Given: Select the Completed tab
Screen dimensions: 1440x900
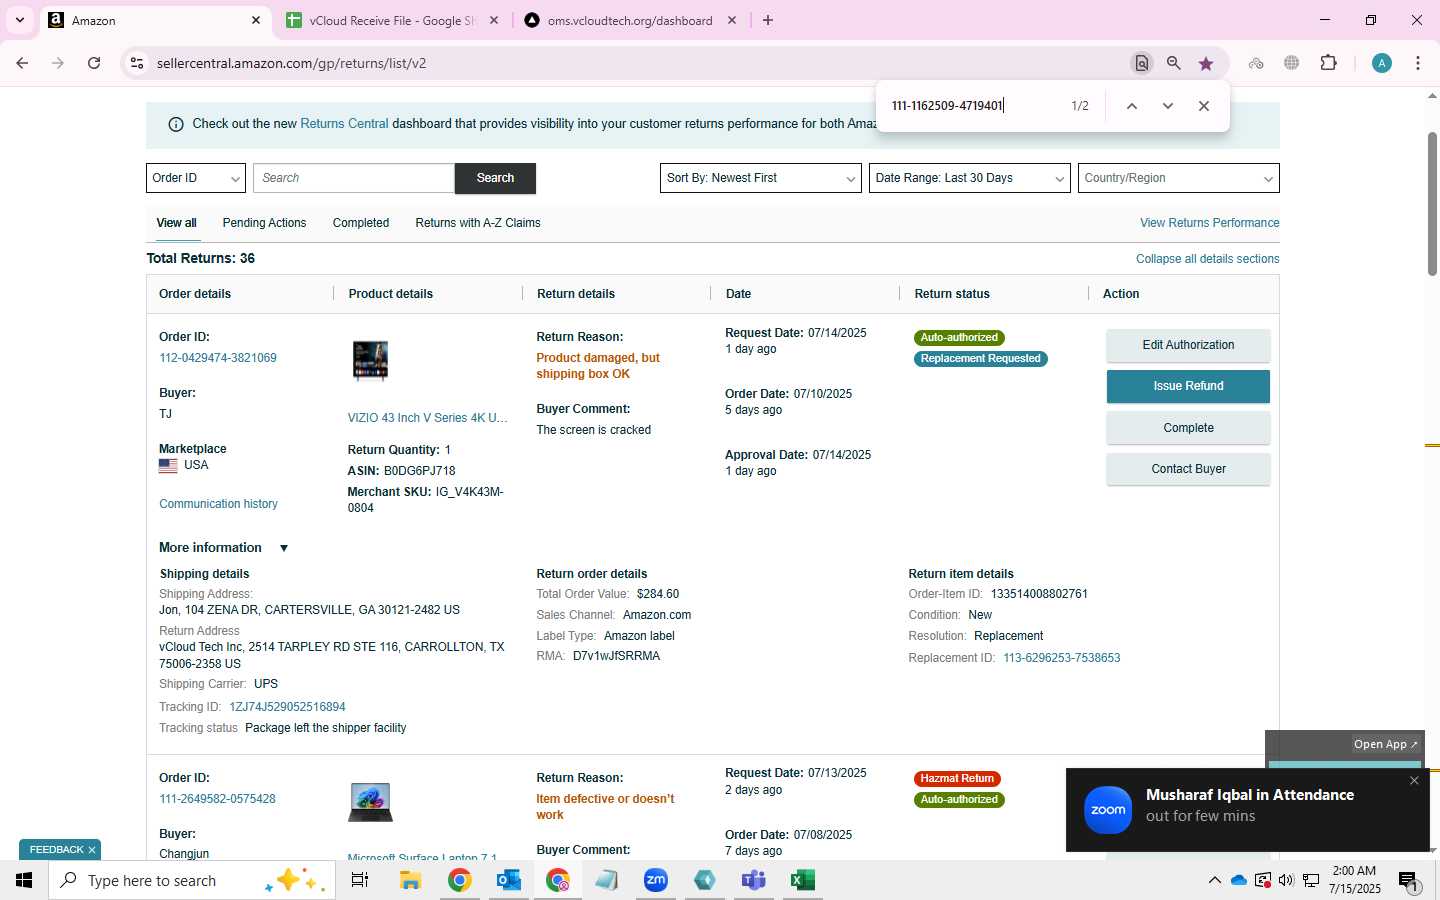Looking at the screenshot, I should point(361,223).
